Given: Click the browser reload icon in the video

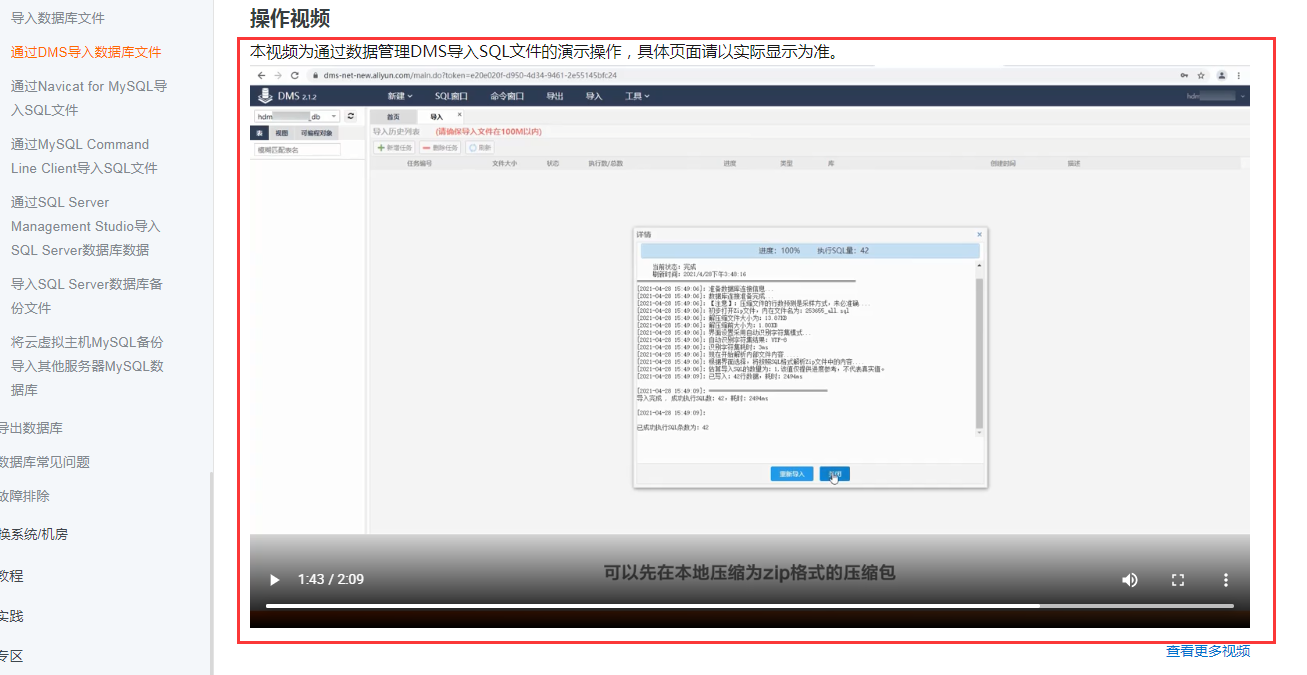Looking at the screenshot, I should 295,75.
